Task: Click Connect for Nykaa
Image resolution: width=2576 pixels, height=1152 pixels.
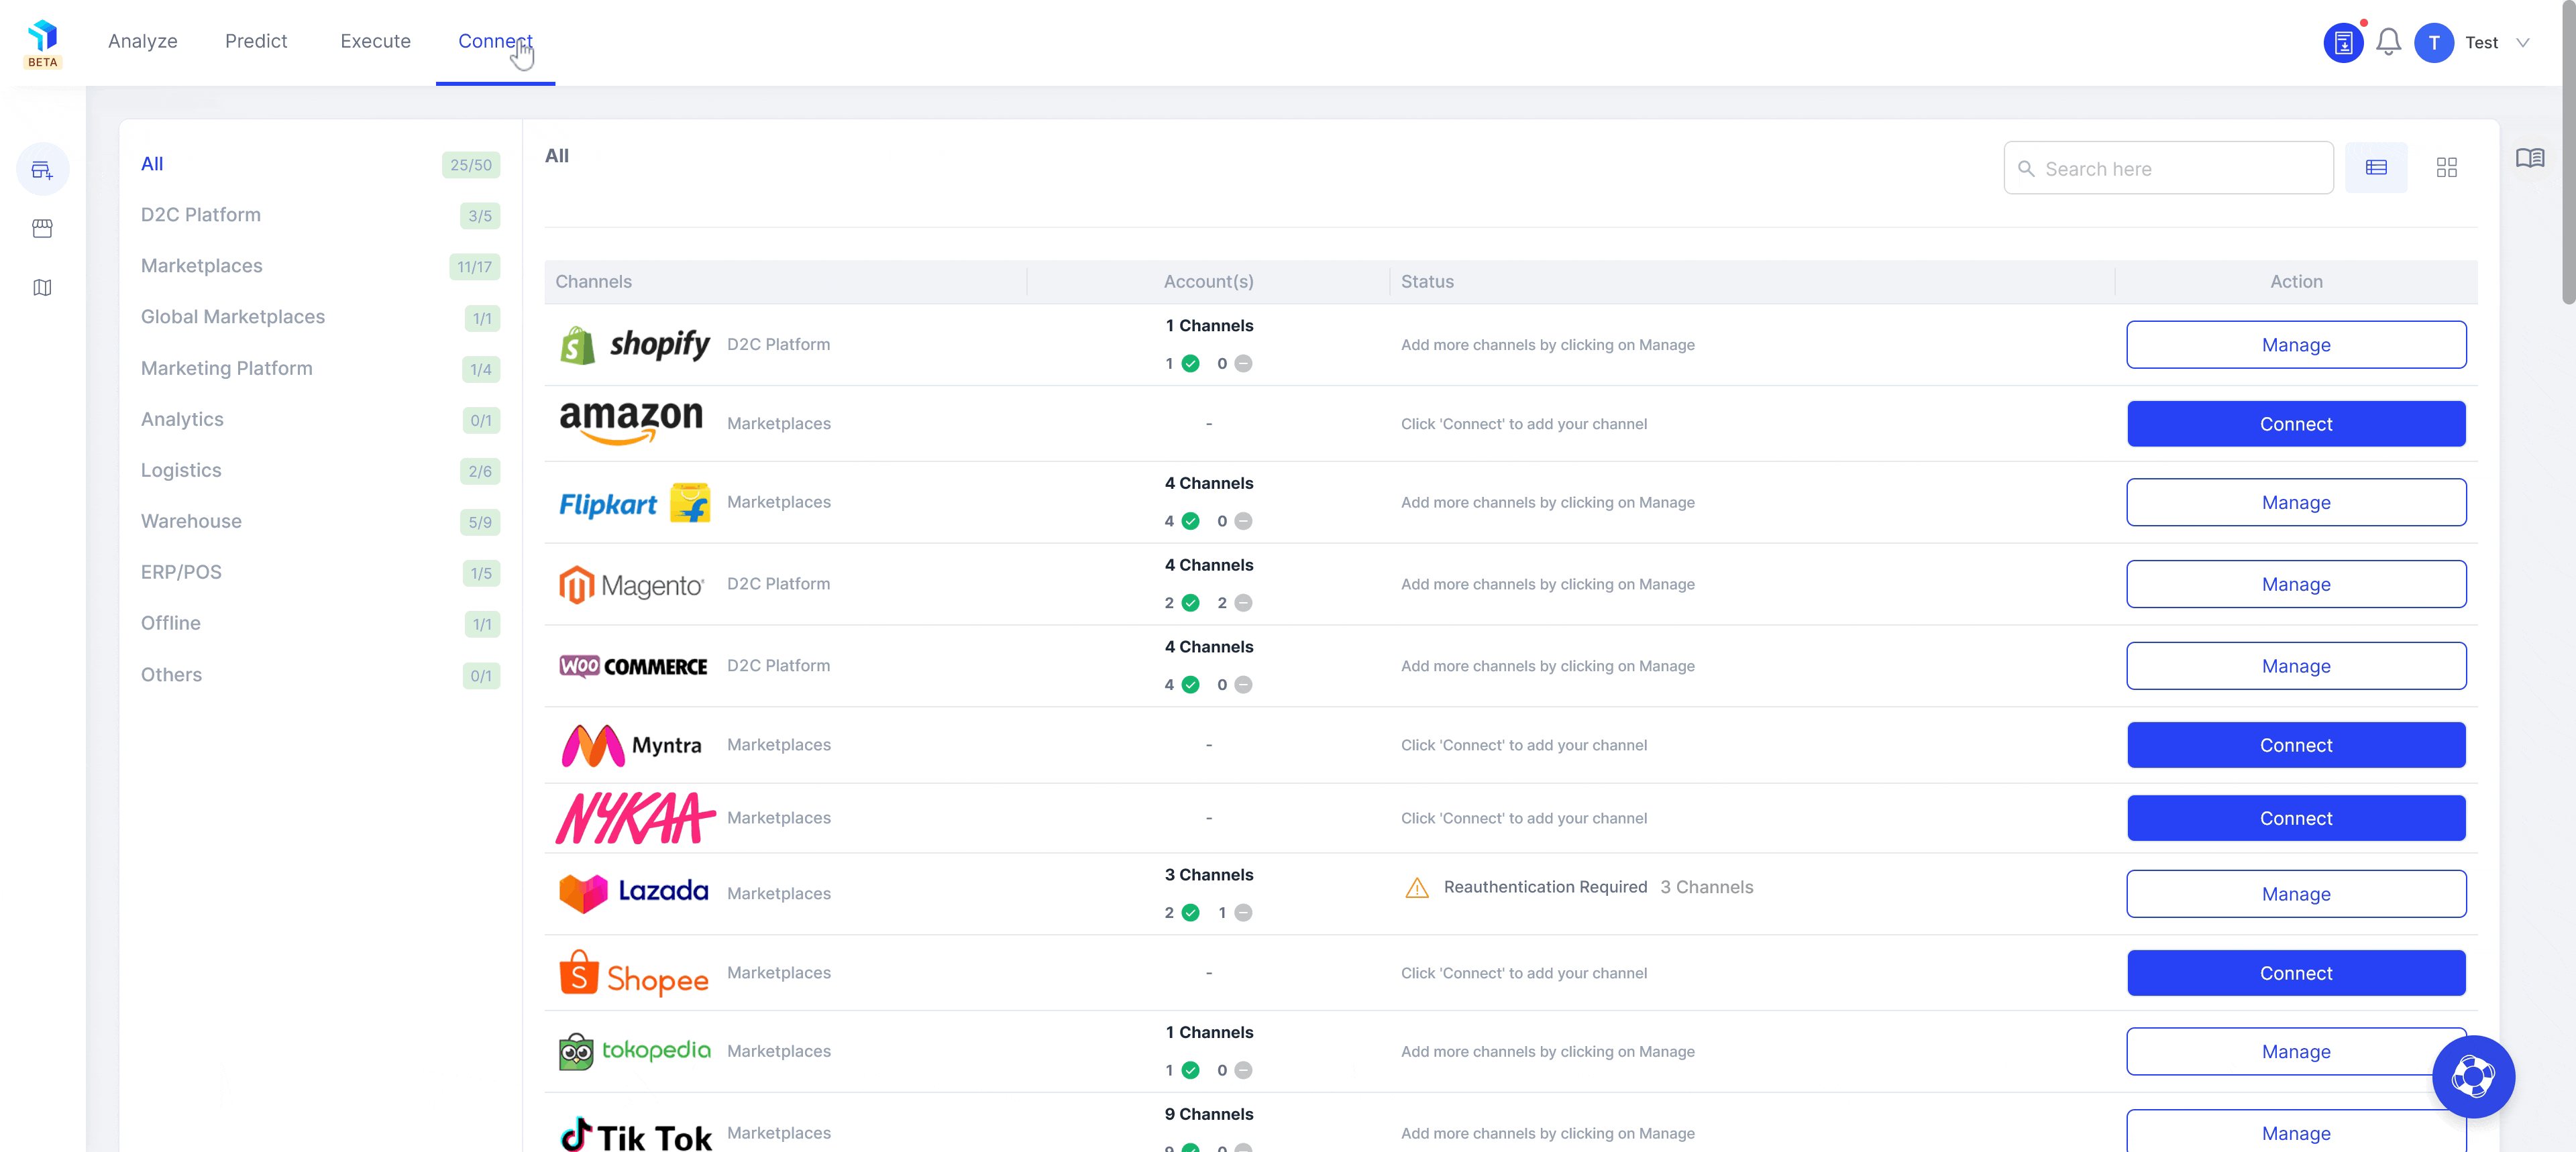Action: [2295, 818]
